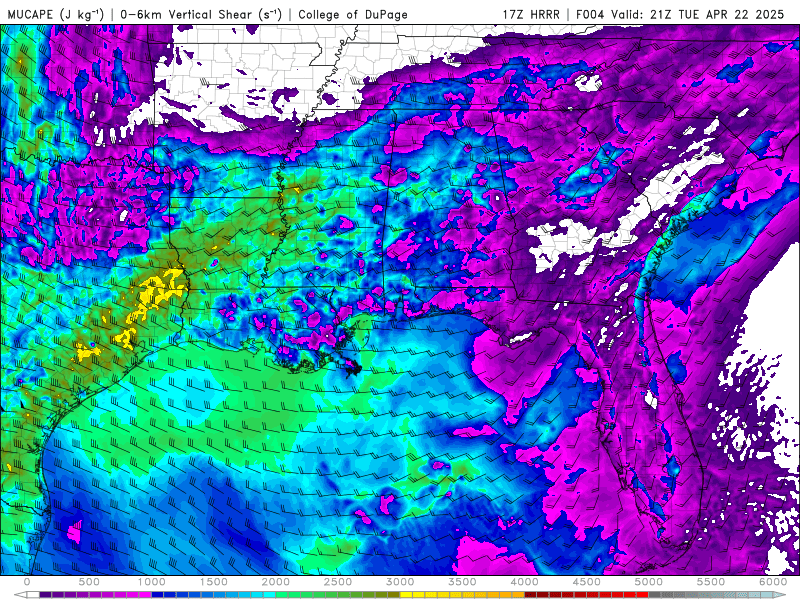Click the 3000 value on the color scale

[400, 582]
